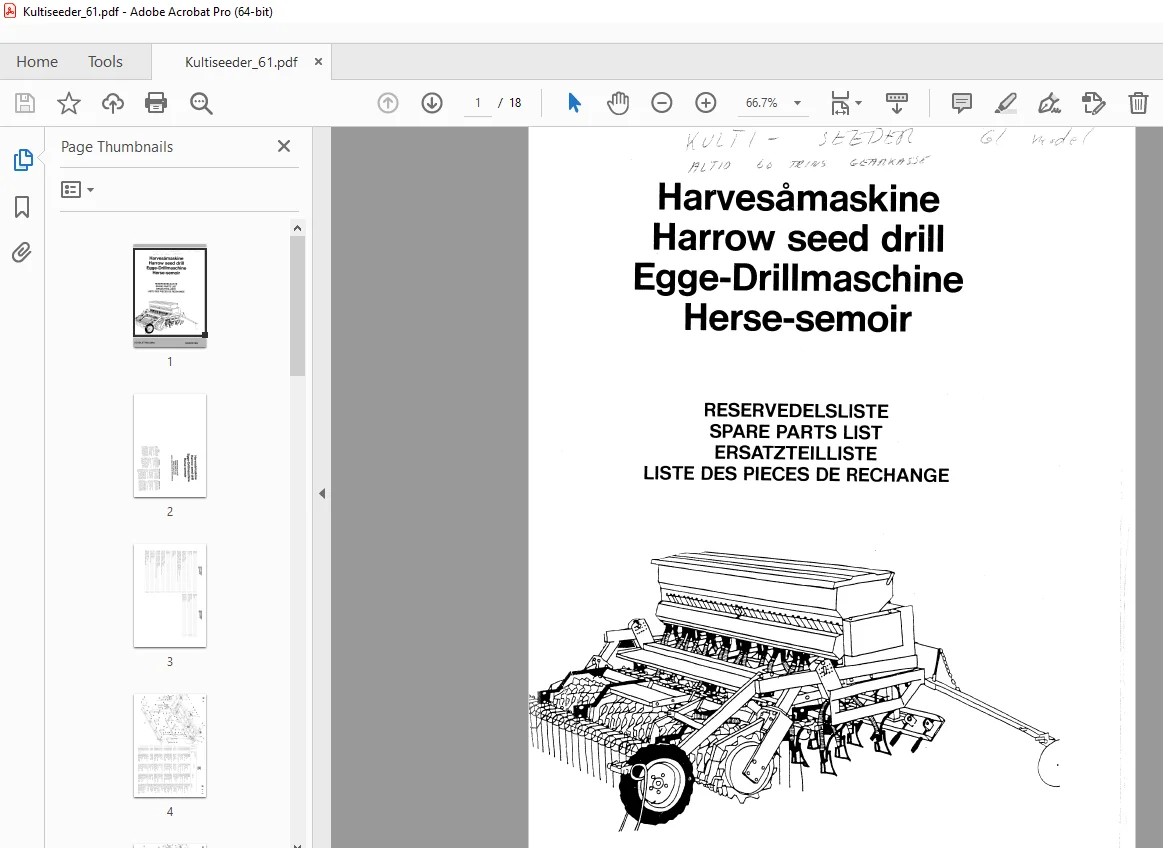Upload file to cloud icon
This screenshot has height=848, width=1163.
point(113,103)
